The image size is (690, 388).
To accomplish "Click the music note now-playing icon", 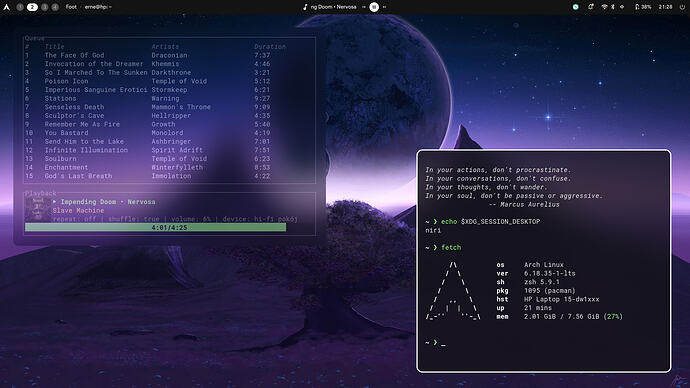I will click(x=305, y=7).
